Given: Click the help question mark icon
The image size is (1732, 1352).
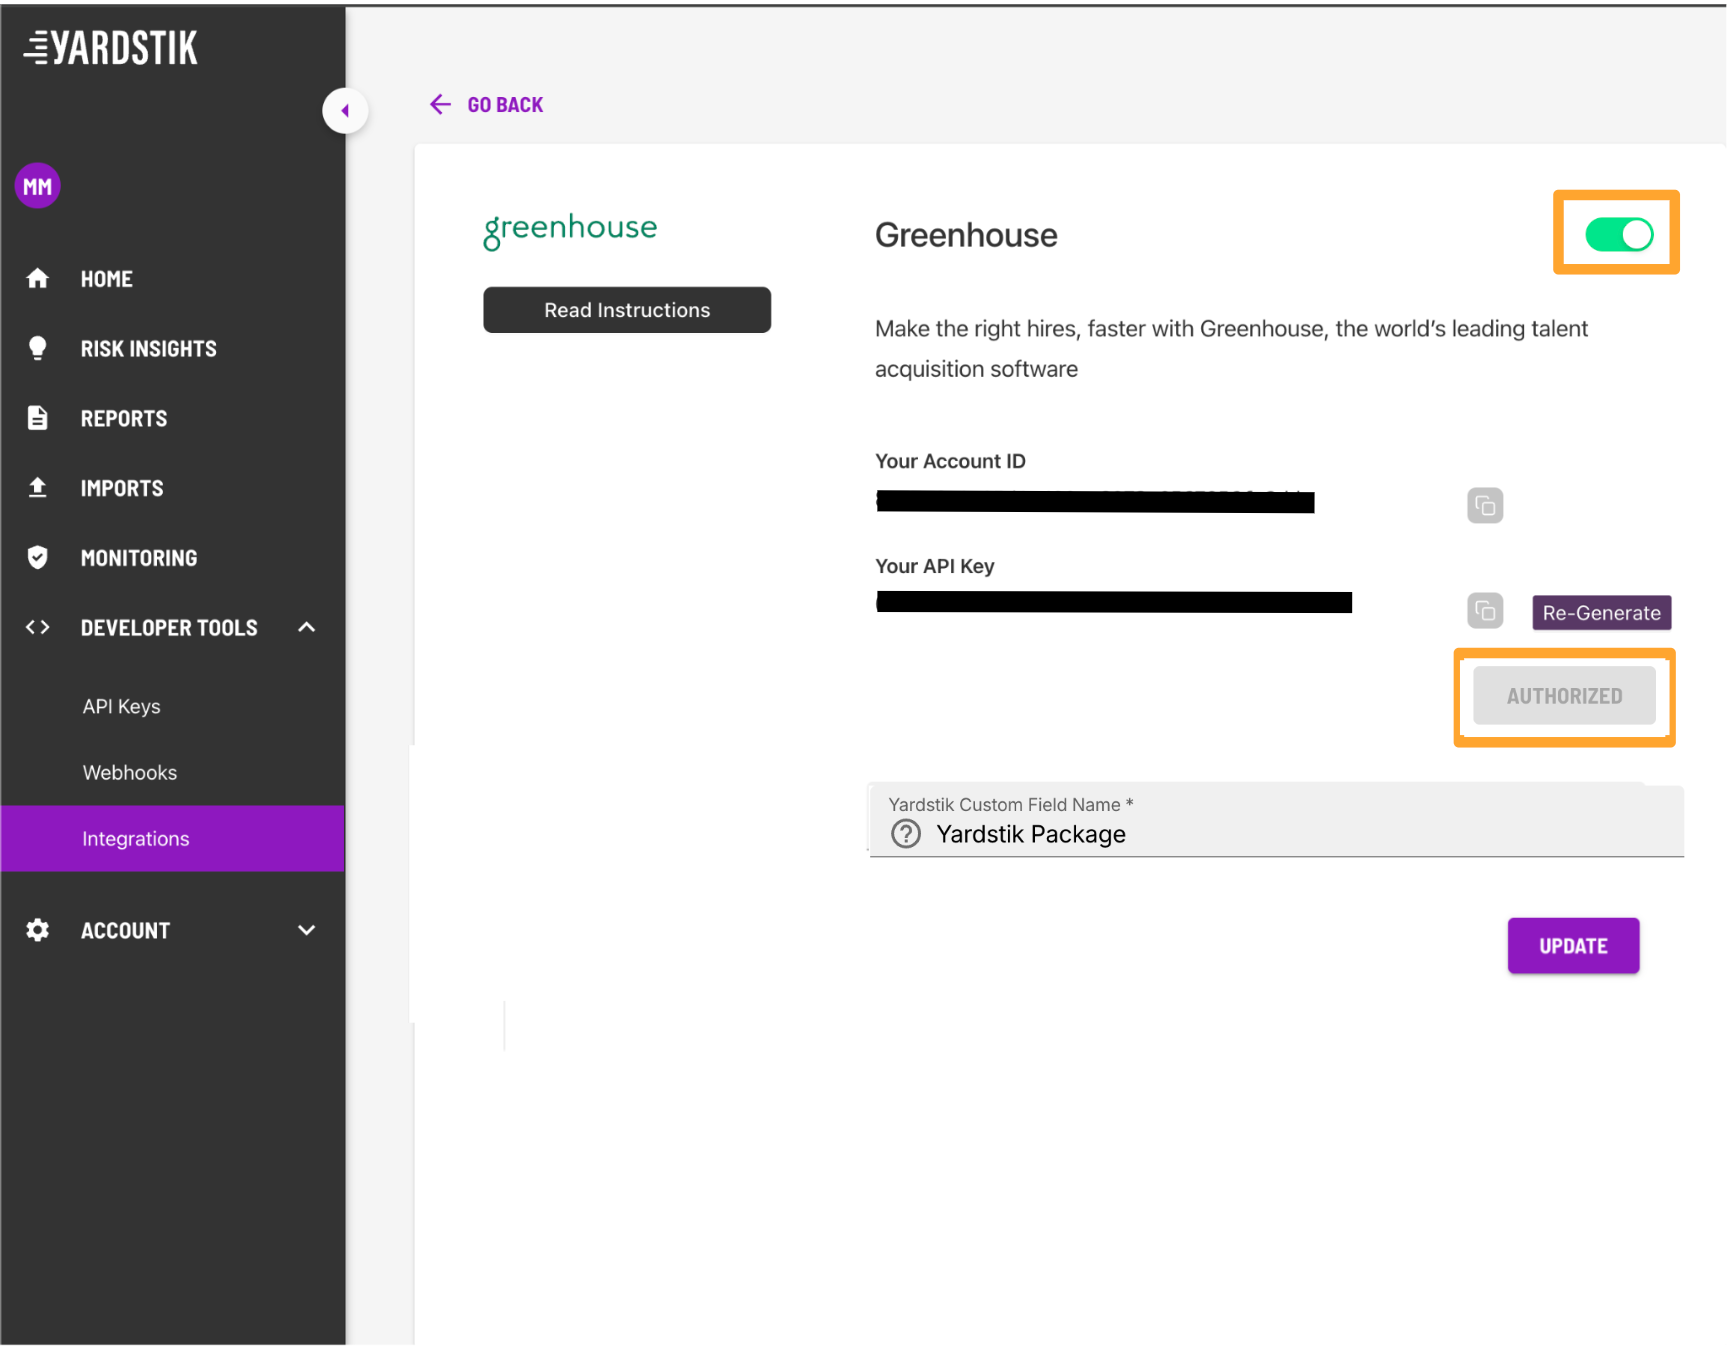Looking at the screenshot, I should (906, 835).
